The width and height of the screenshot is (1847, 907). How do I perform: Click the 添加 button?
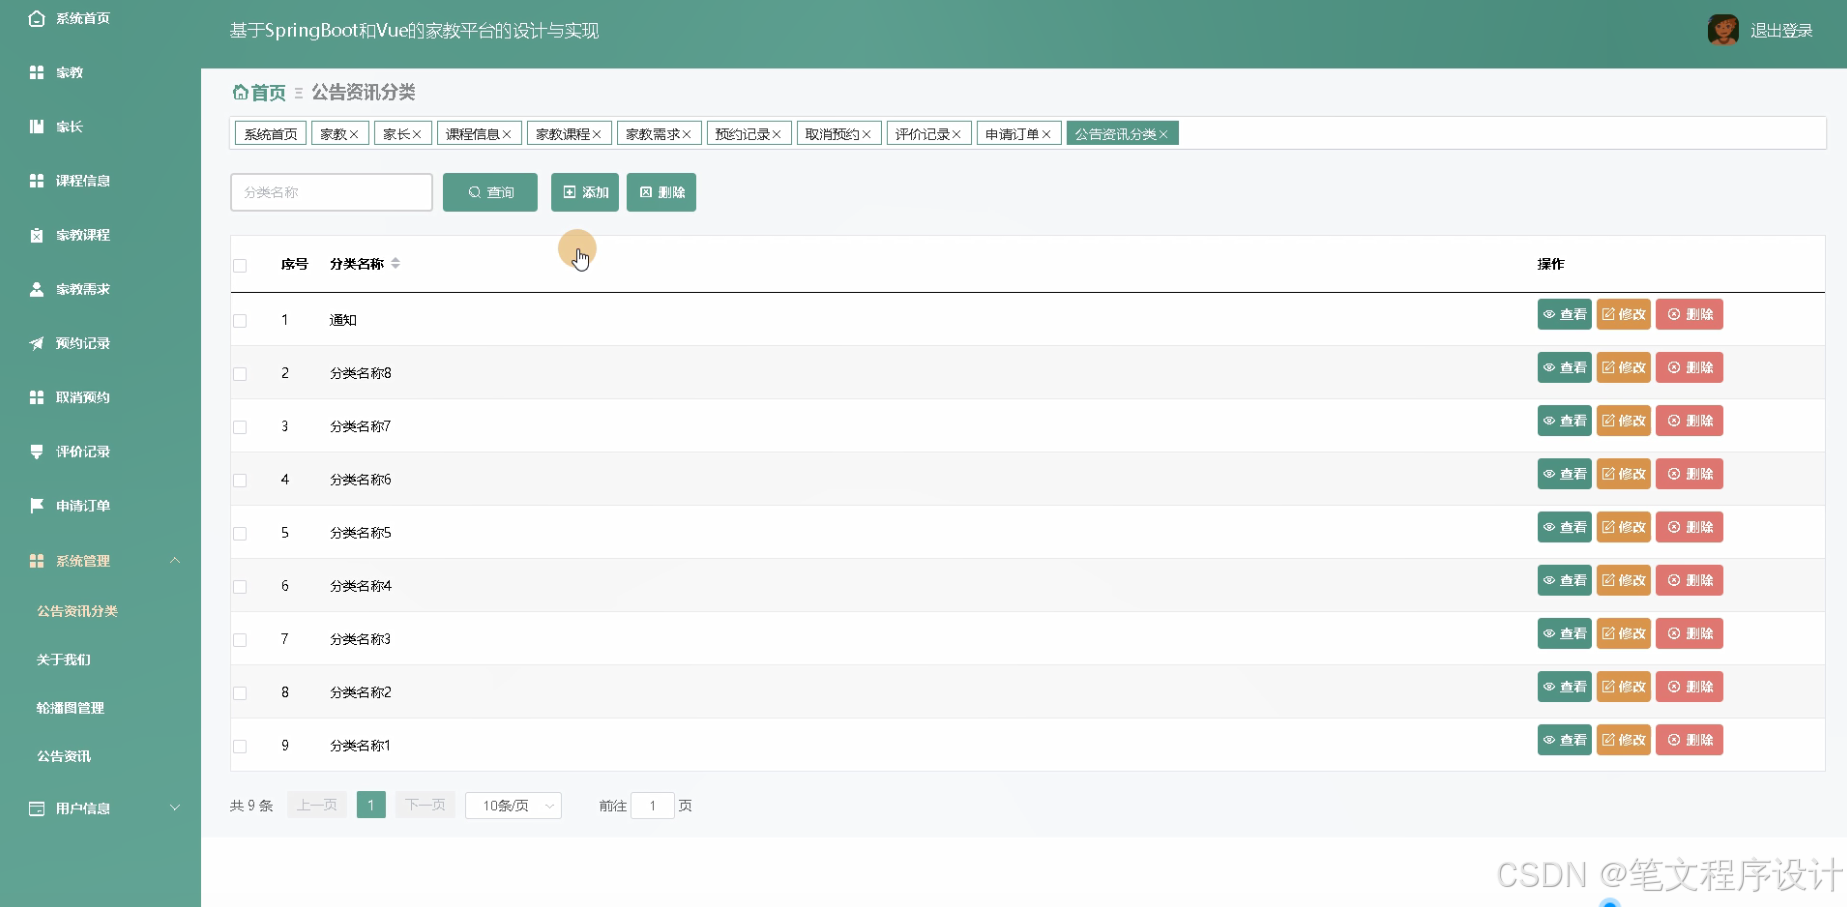tap(585, 192)
